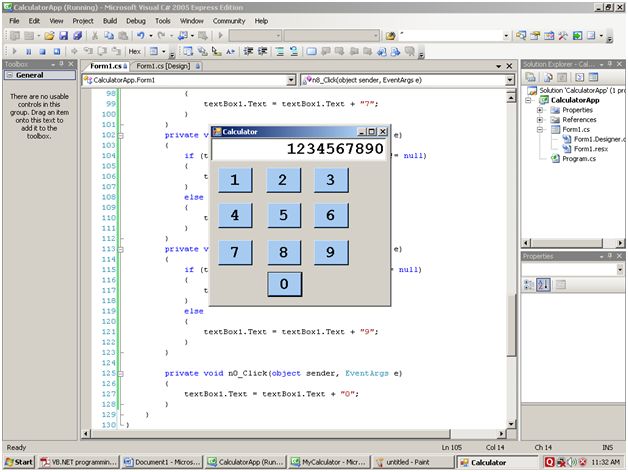Click the Open File folder icon

click(x=49, y=35)
